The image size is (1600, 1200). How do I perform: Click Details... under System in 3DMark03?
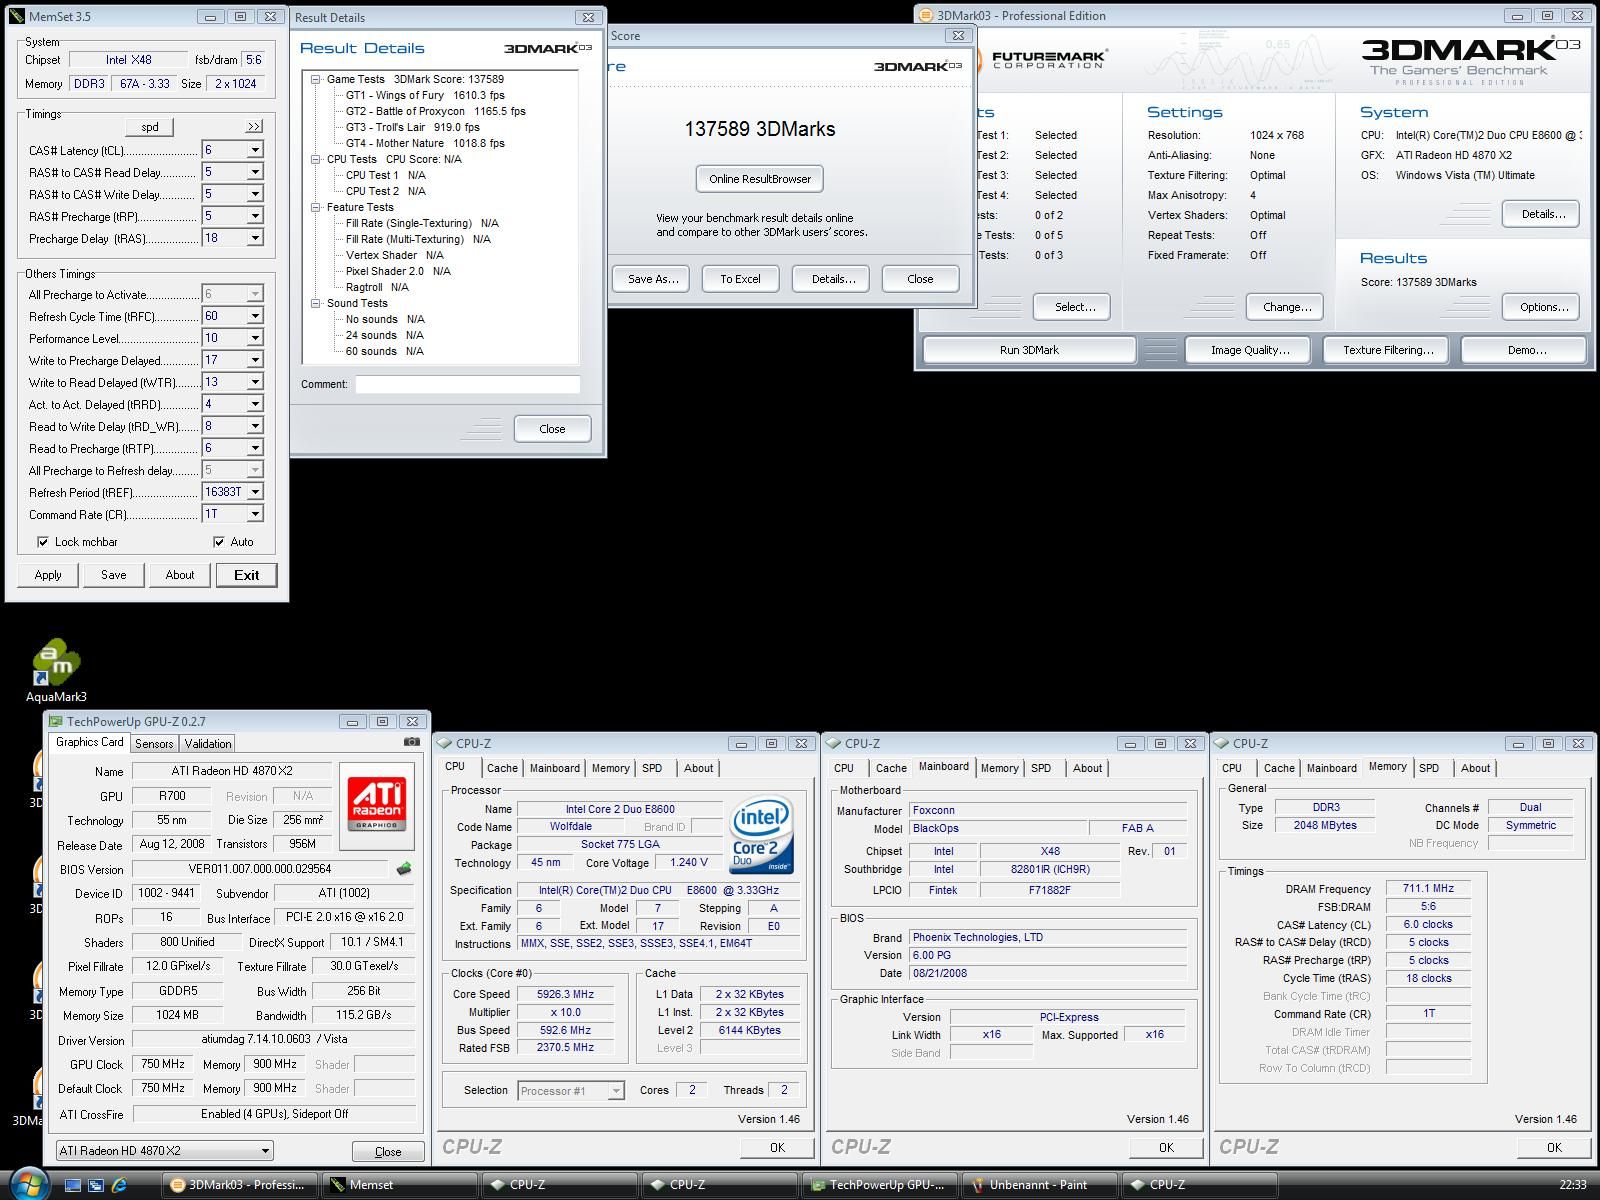[x=1541, y=214]
